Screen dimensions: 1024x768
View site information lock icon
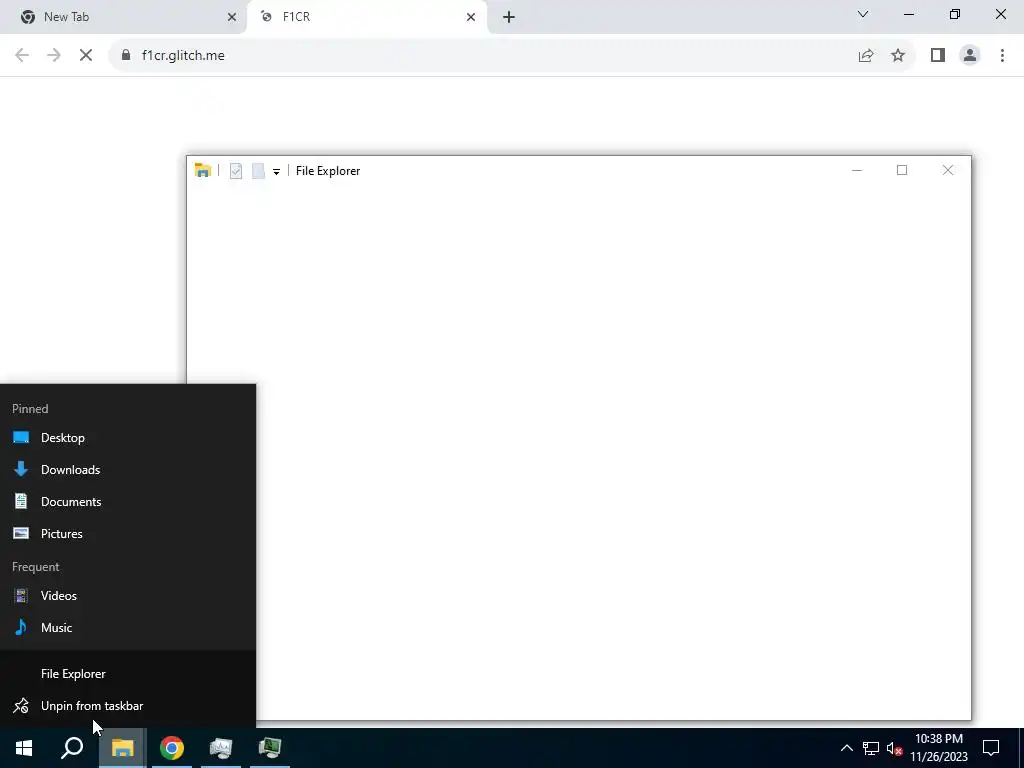[x=126, y=56]
